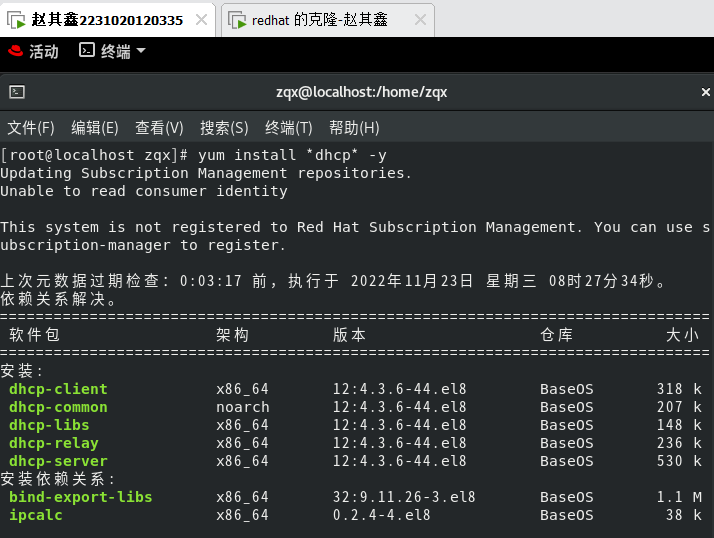The height and width of the screenshot is (538, 714).
Task: Click the dhcp-common package name
Action: pyautogui.click(x=58, y=407)
